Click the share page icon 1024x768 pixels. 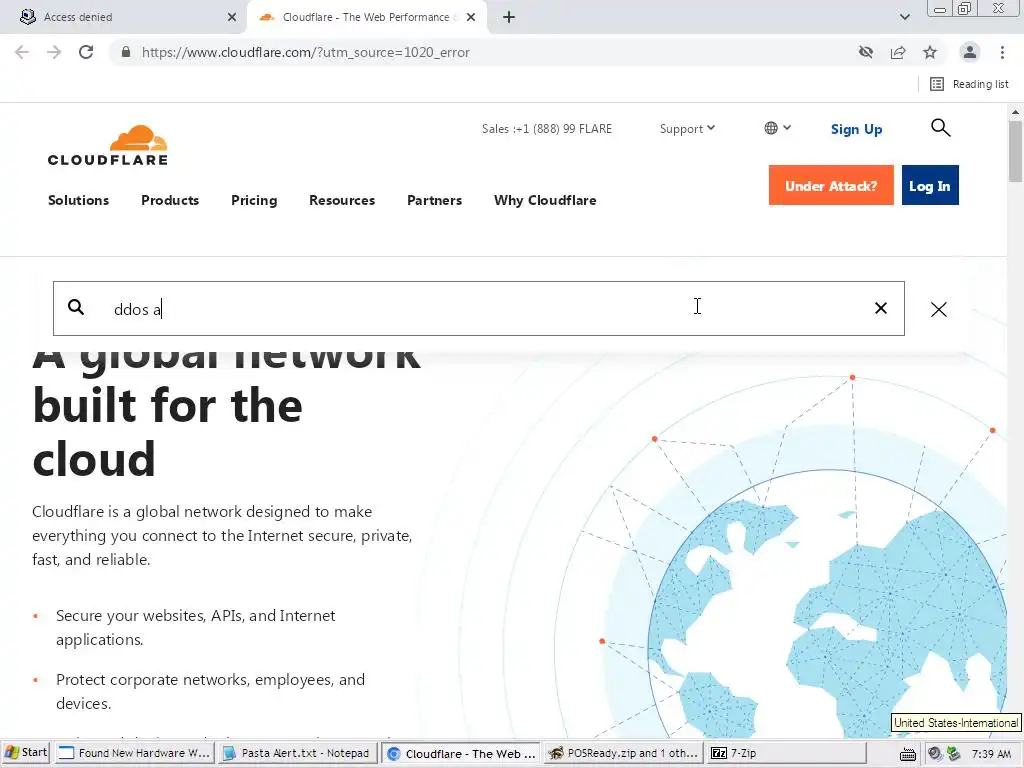[898, 52]
